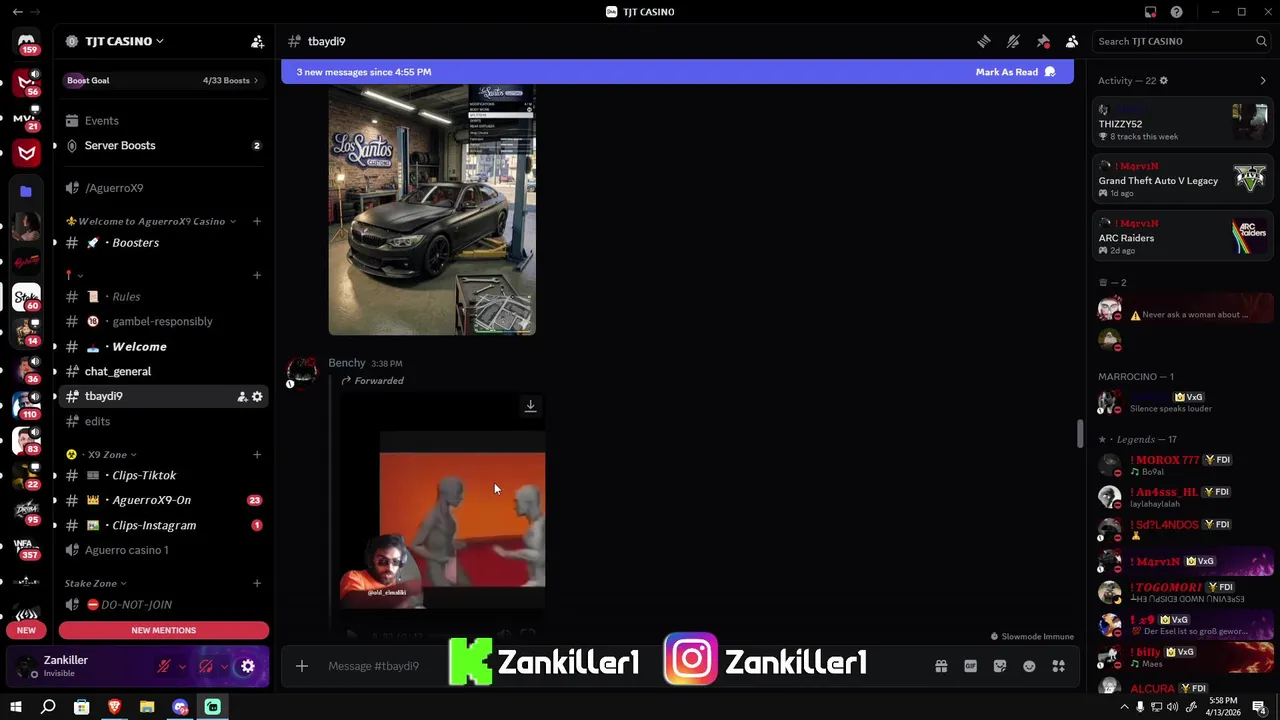Add channel to X9 Zone category
The image size is (1280, 720).
click(257, 454)
